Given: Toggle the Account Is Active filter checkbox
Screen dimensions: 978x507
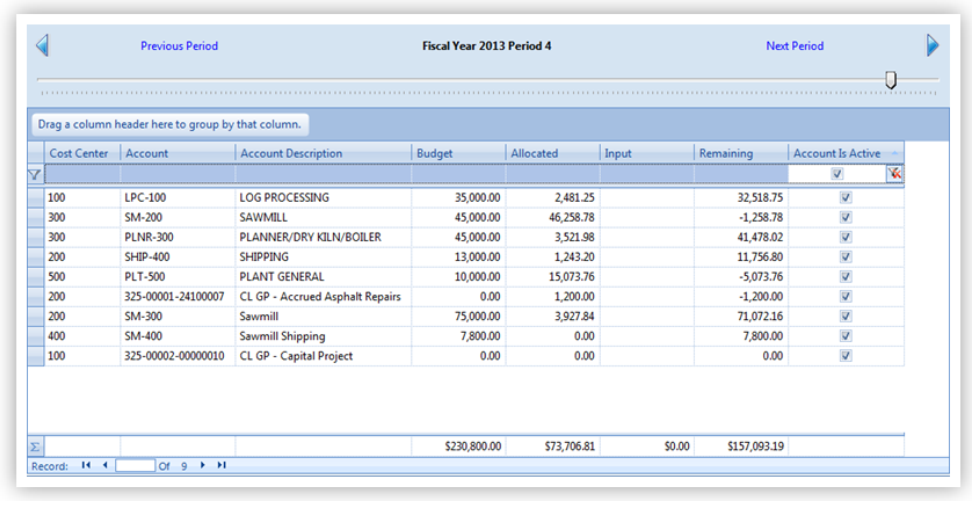Looking at the screenshot, I should tap(837, 174).
